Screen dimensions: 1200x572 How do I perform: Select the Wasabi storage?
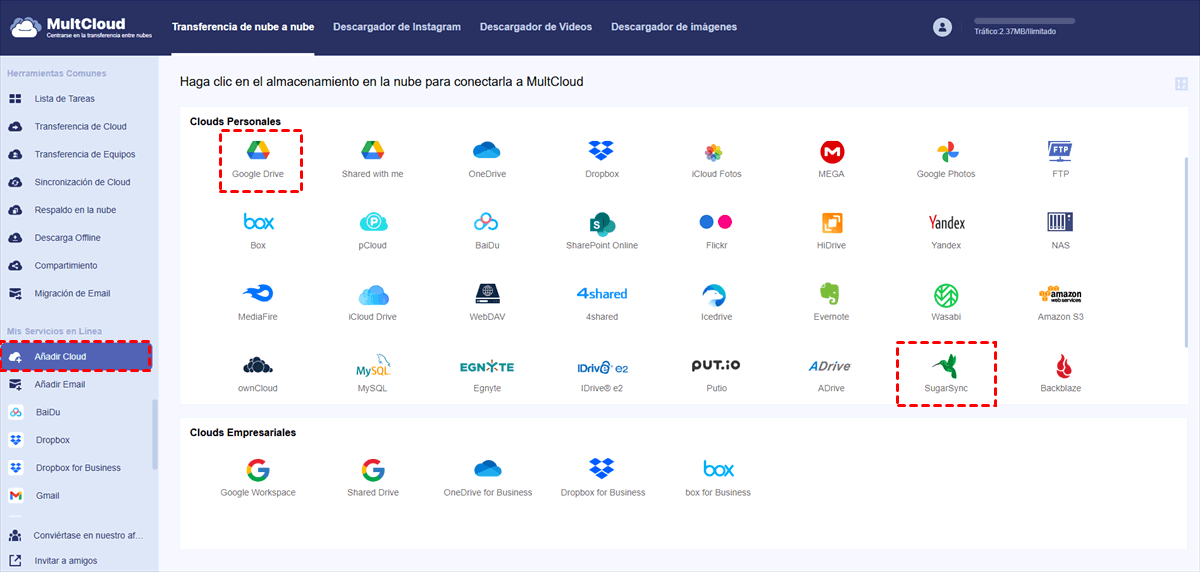[x=946, y=303]
